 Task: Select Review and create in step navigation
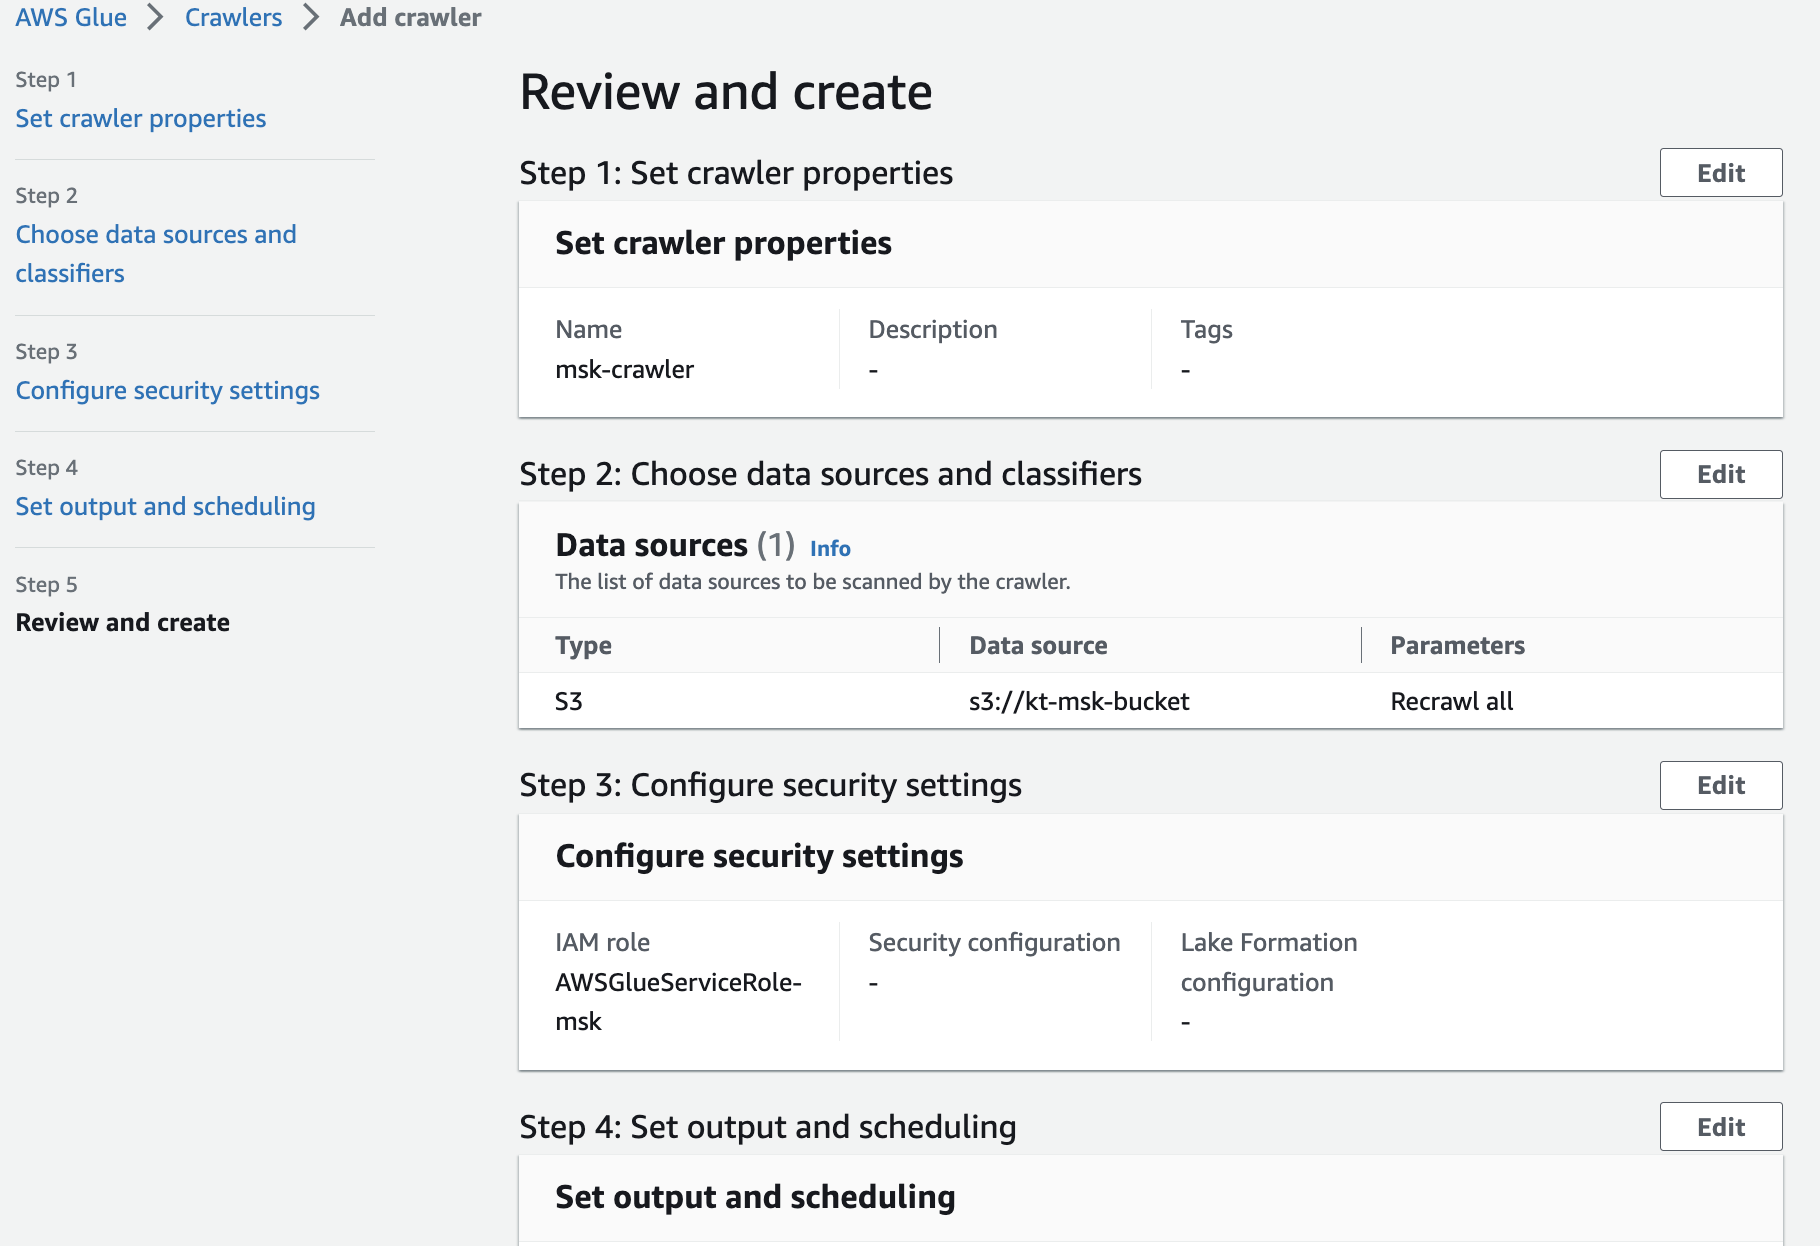coord(123,622)
